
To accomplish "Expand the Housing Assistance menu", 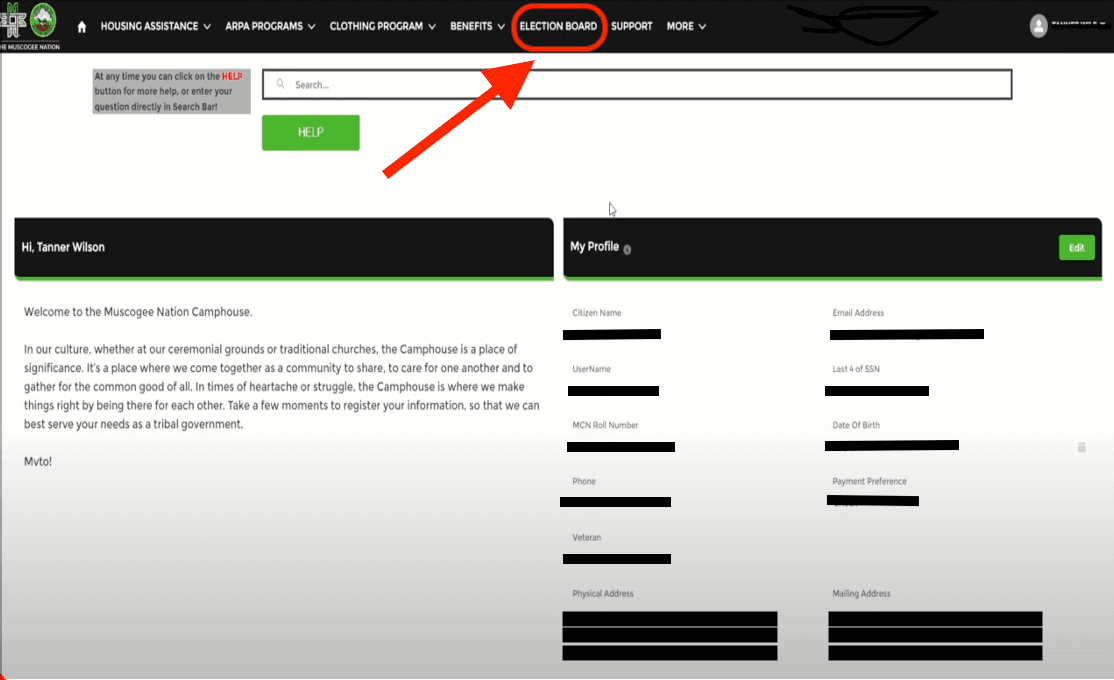I will (x=156, y=26).
